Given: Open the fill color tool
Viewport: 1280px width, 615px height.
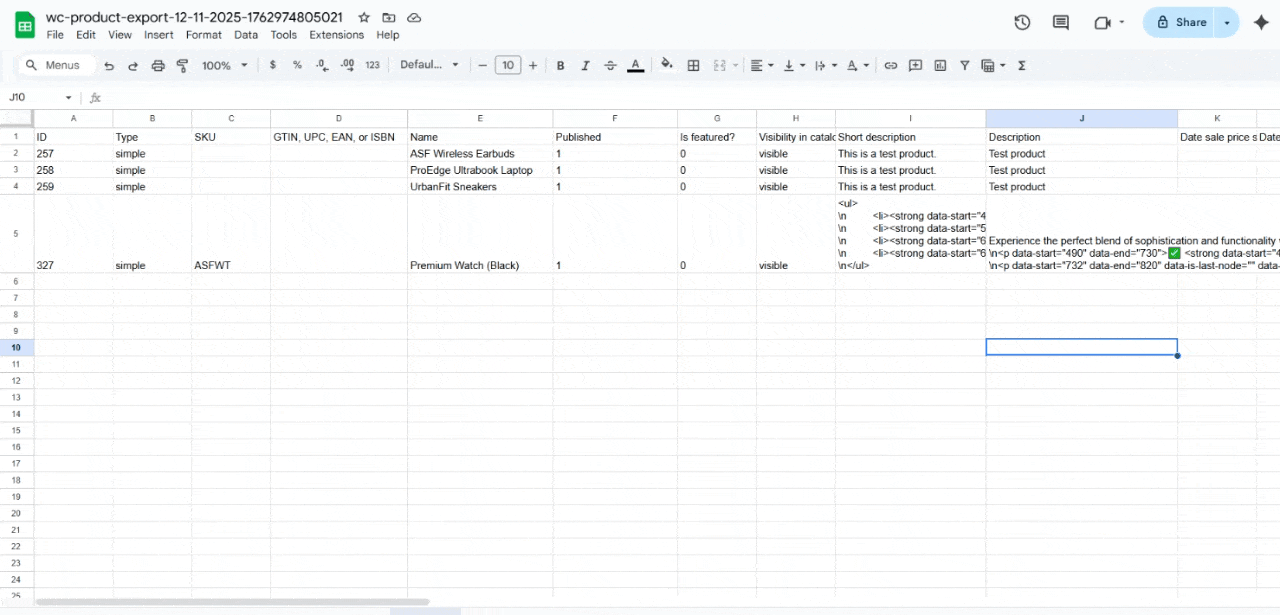Looking at the screenshot, I should point(667,65).
